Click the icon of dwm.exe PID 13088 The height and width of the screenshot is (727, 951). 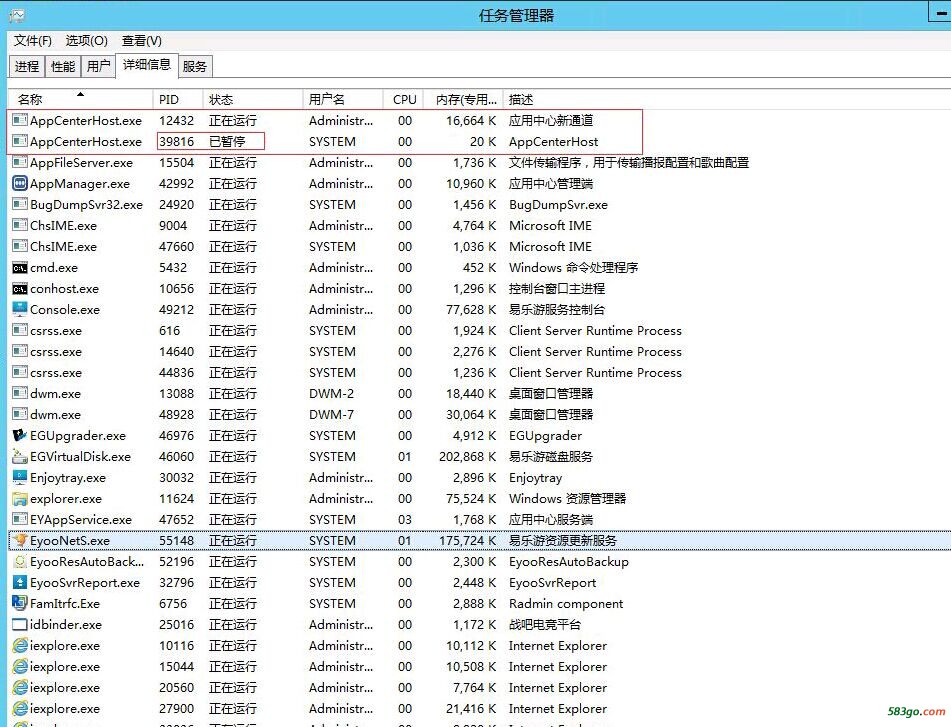click(20, 394)
